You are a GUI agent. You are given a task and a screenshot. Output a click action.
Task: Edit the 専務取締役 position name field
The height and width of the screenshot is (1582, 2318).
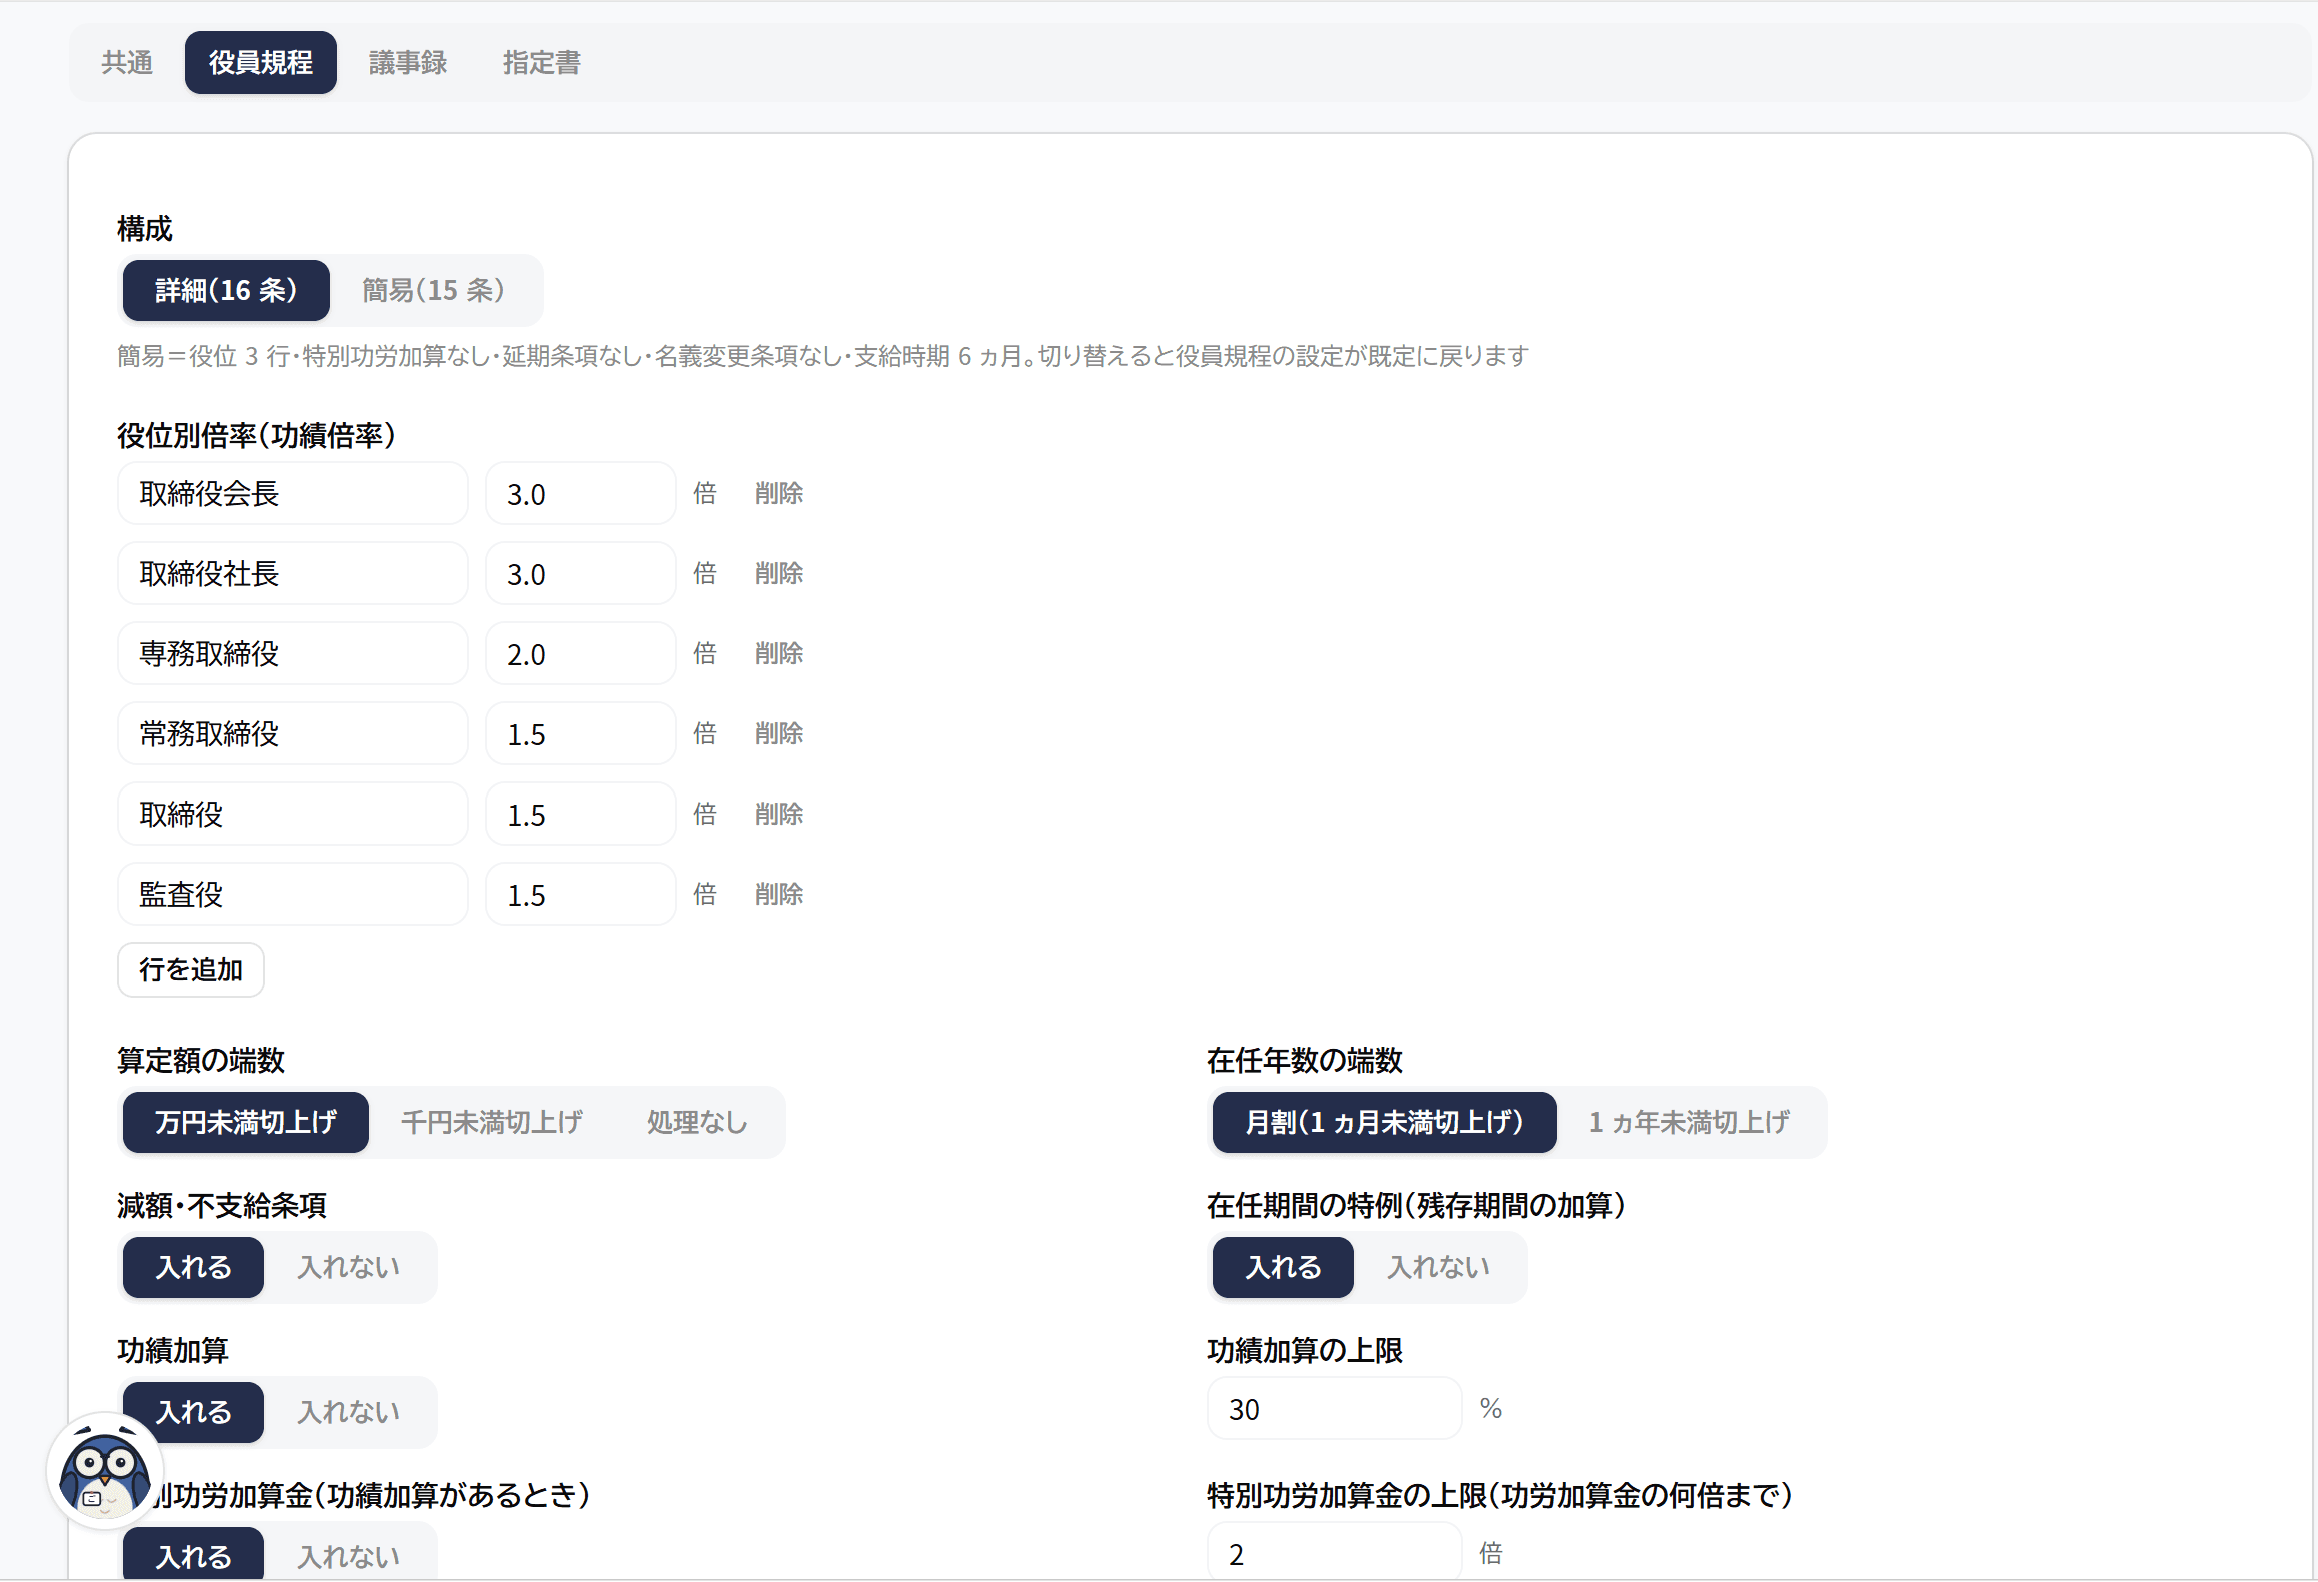(293, 654)
